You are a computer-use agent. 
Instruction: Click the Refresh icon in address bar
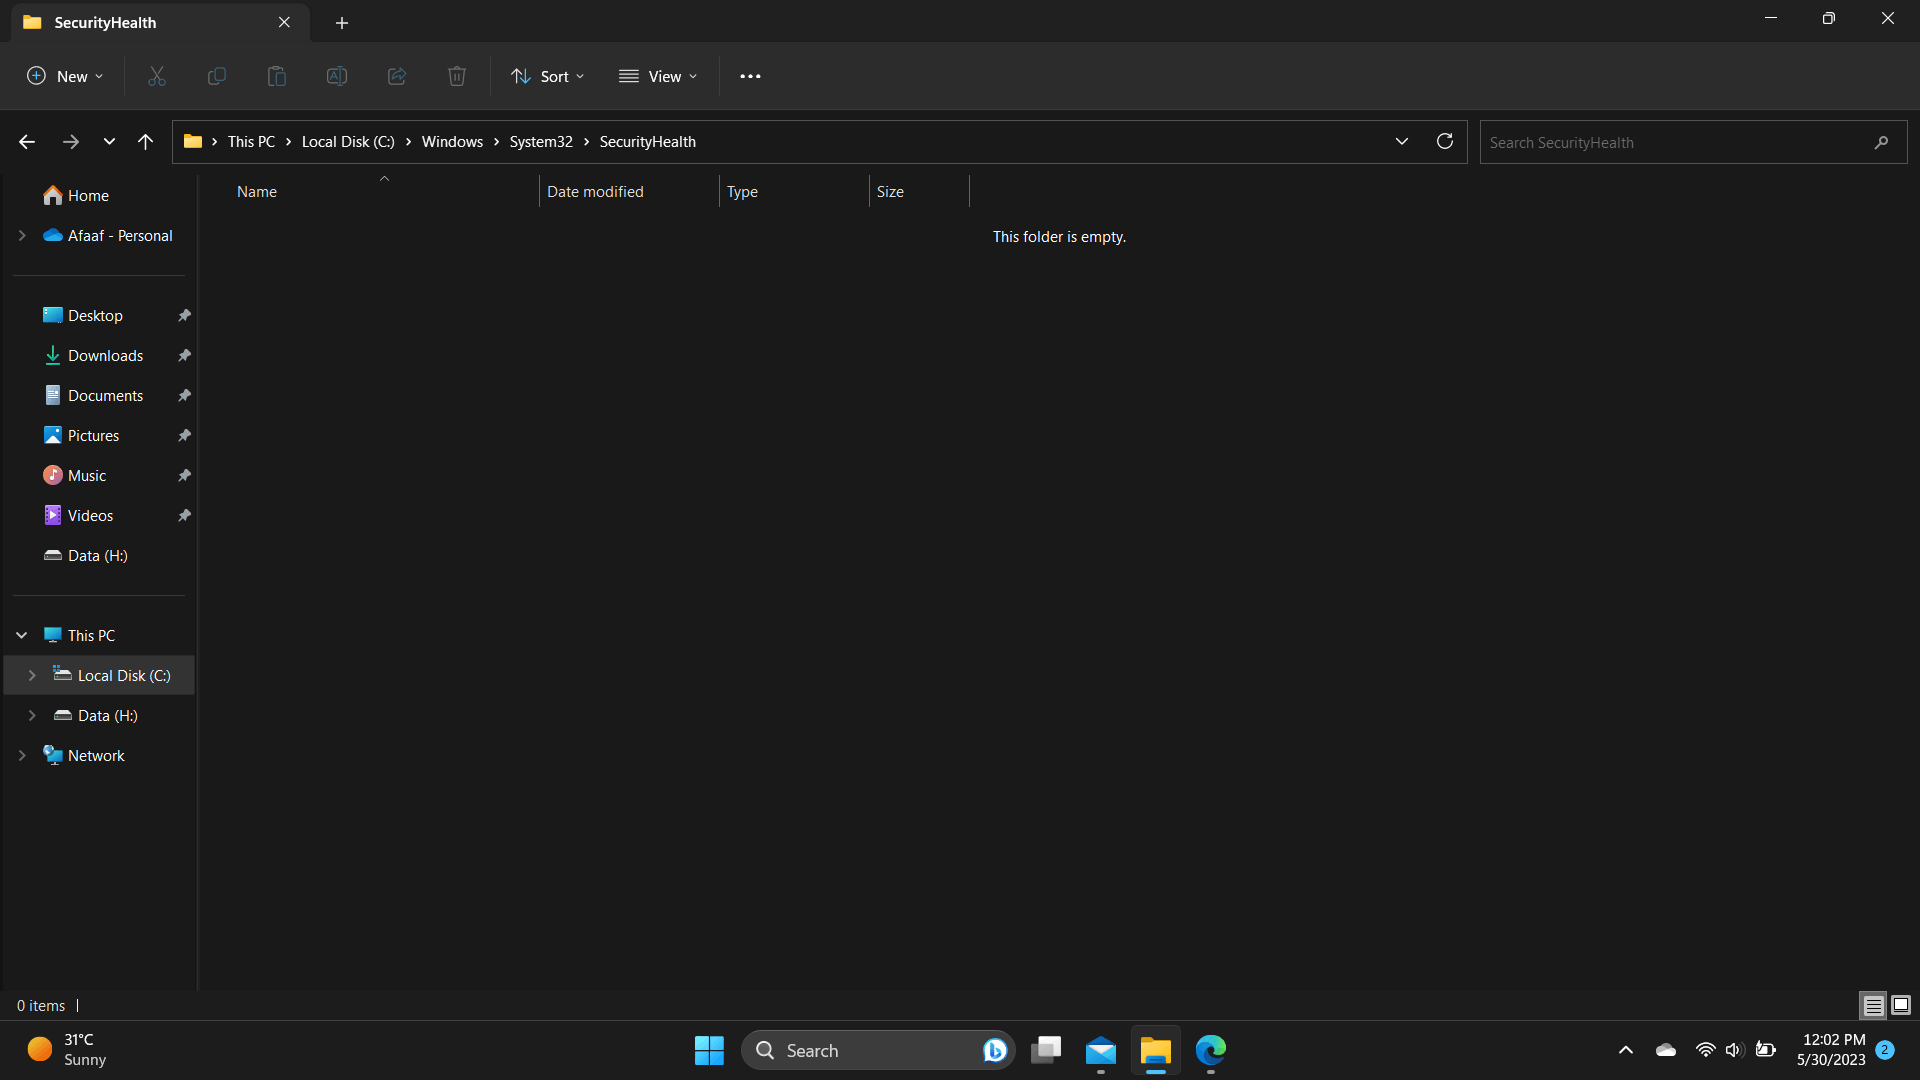1444,141
